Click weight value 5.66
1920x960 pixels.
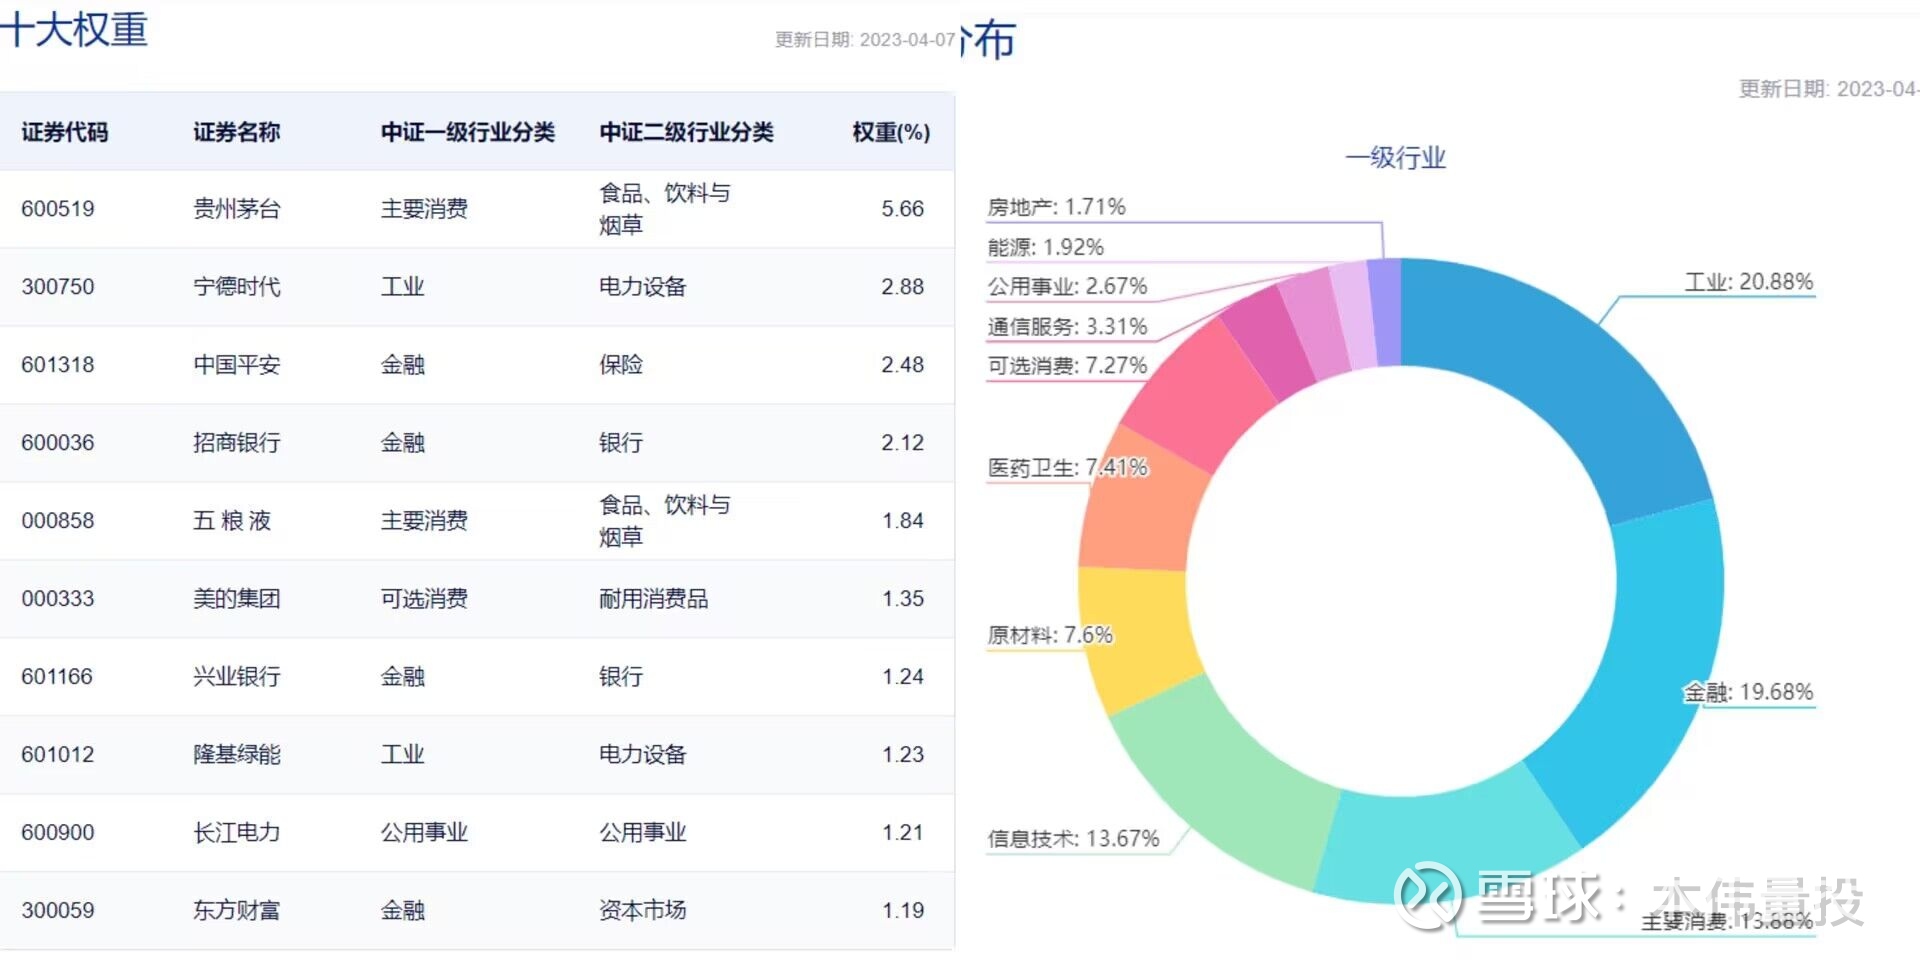(902, 209)
